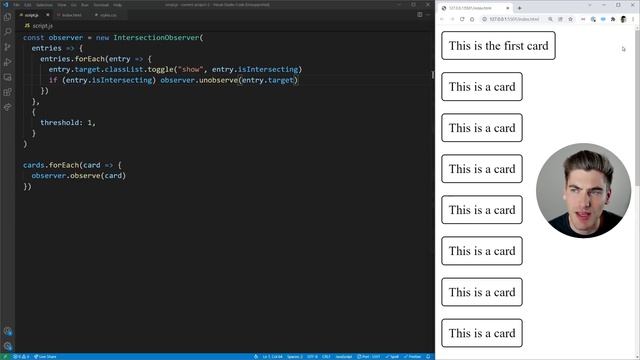640x360 pixels.
Task: Open the Accounts menu in the activity bar
Action: [7, 331]
